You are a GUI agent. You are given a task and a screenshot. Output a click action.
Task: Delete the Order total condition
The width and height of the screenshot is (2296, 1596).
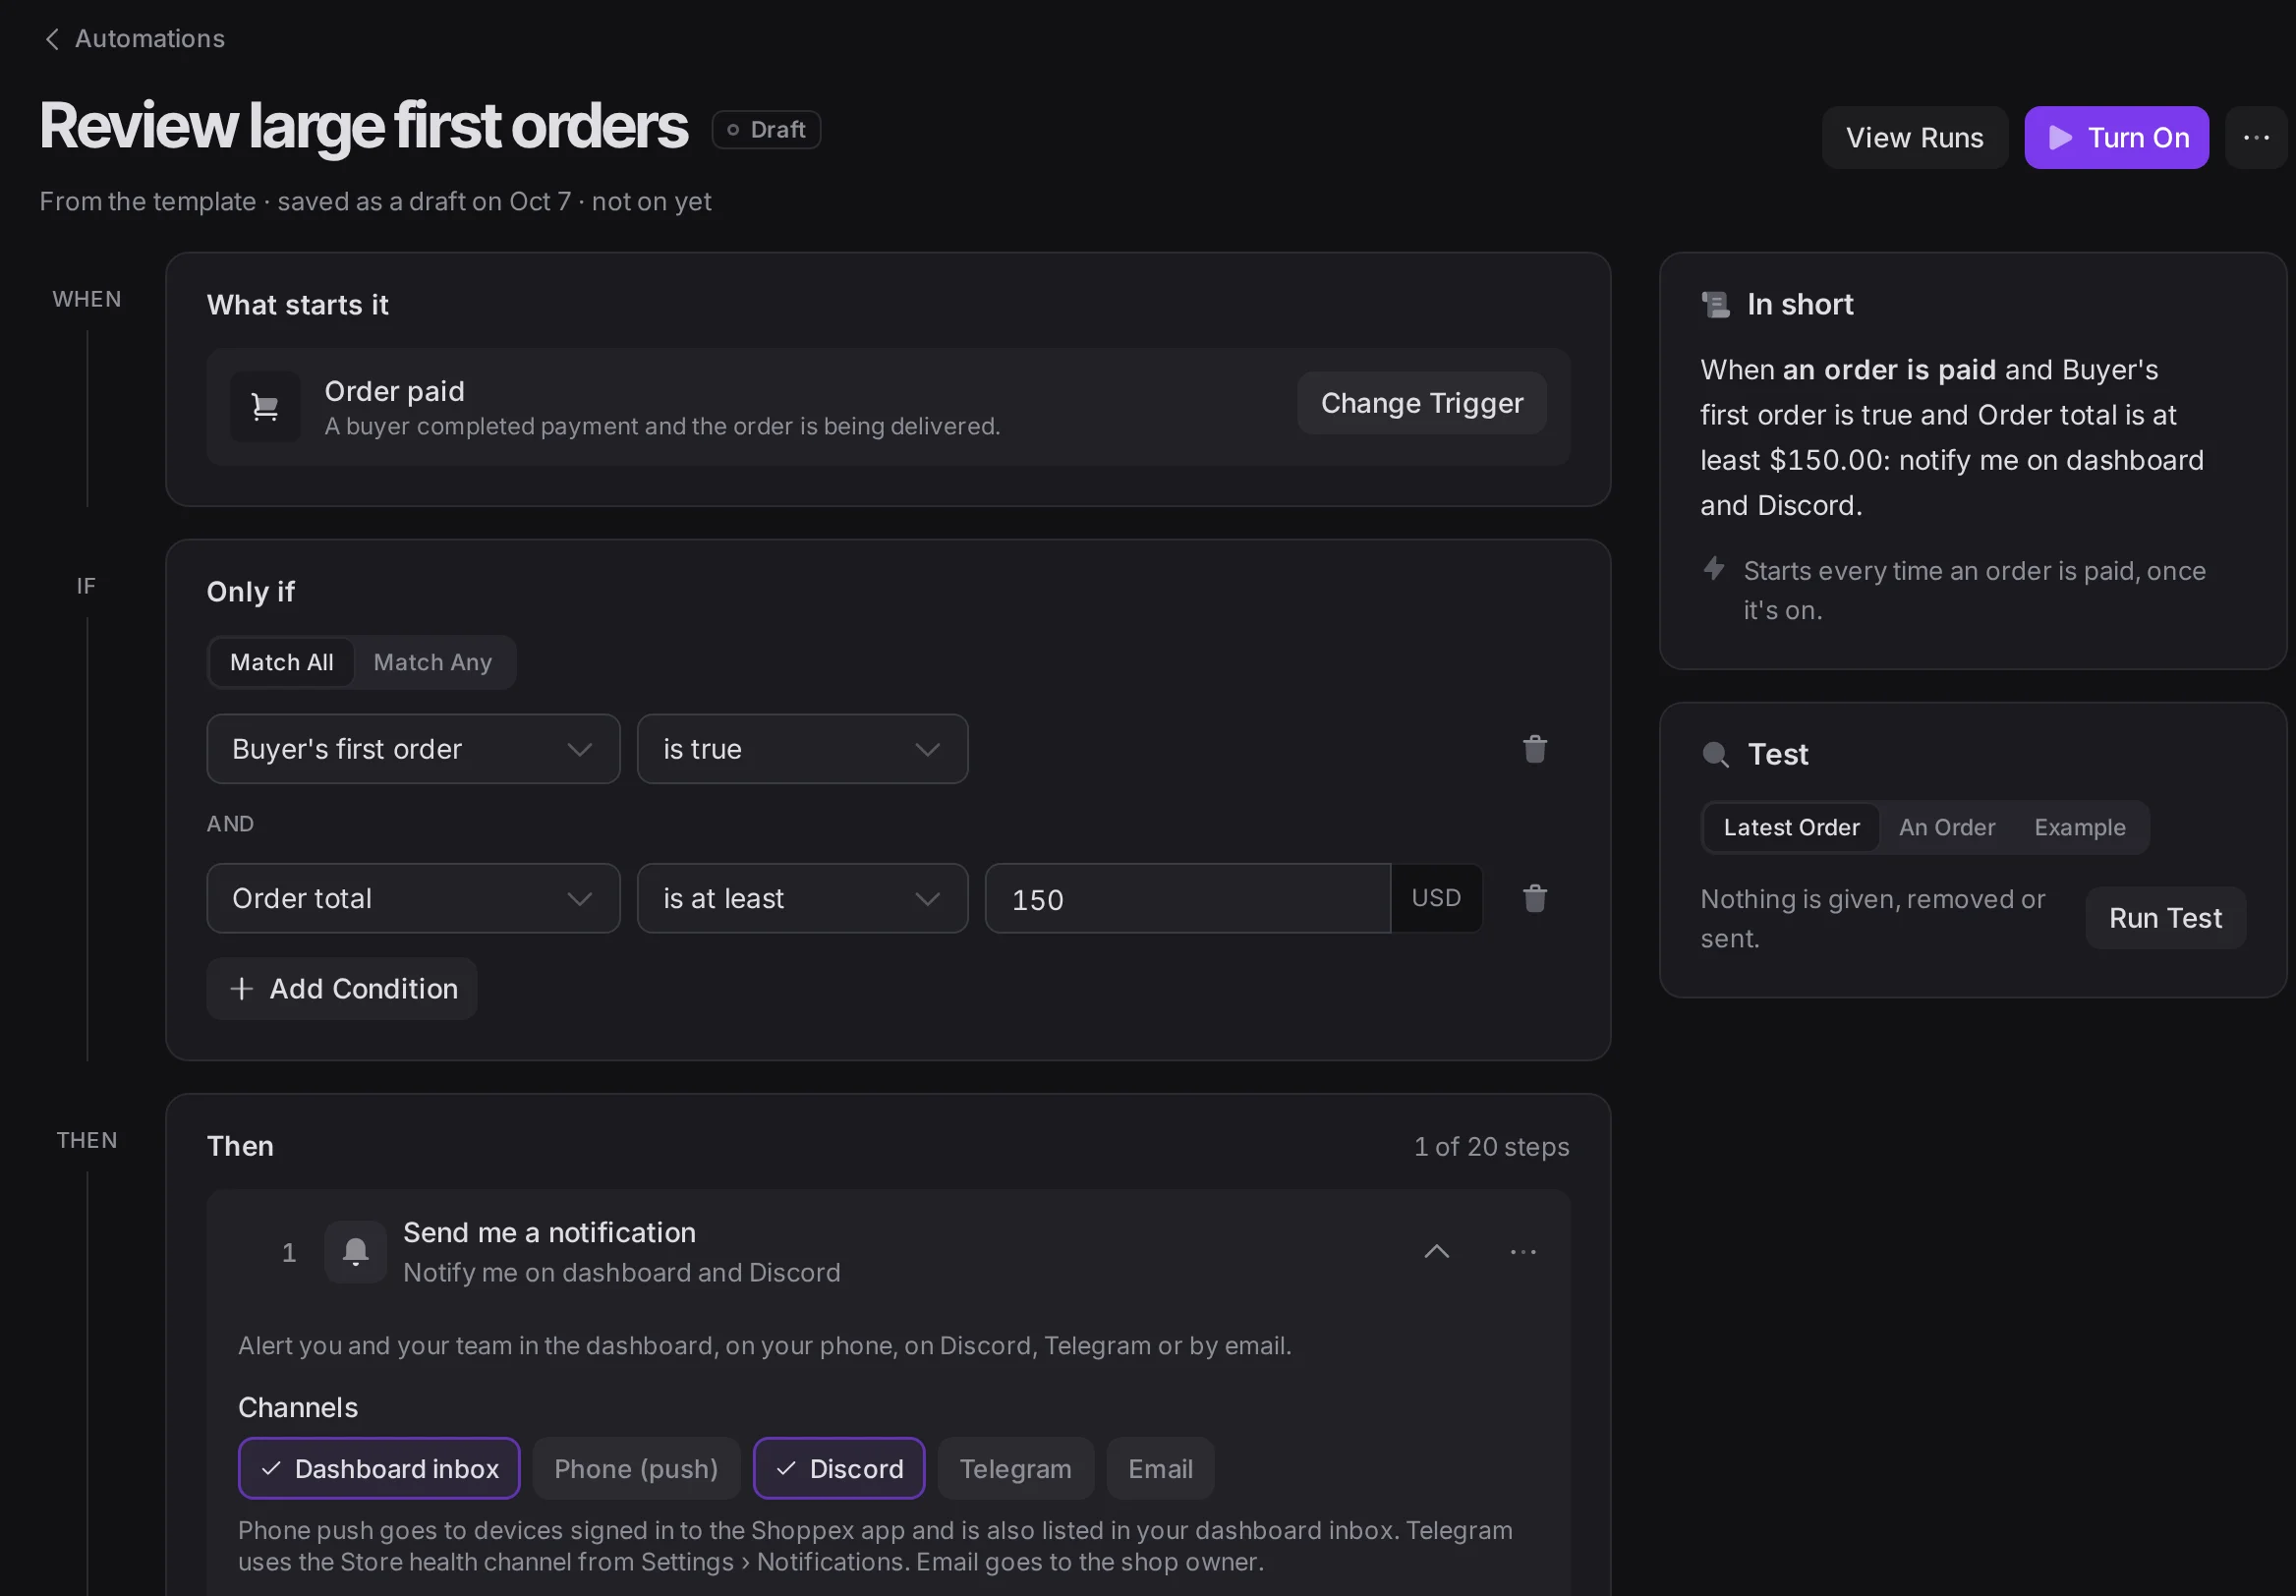1534,898
